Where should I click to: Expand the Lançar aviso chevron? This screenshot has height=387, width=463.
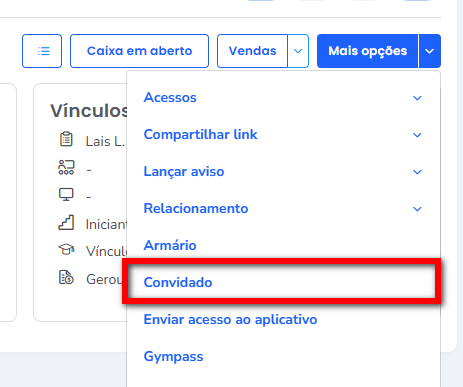[417, 172]
